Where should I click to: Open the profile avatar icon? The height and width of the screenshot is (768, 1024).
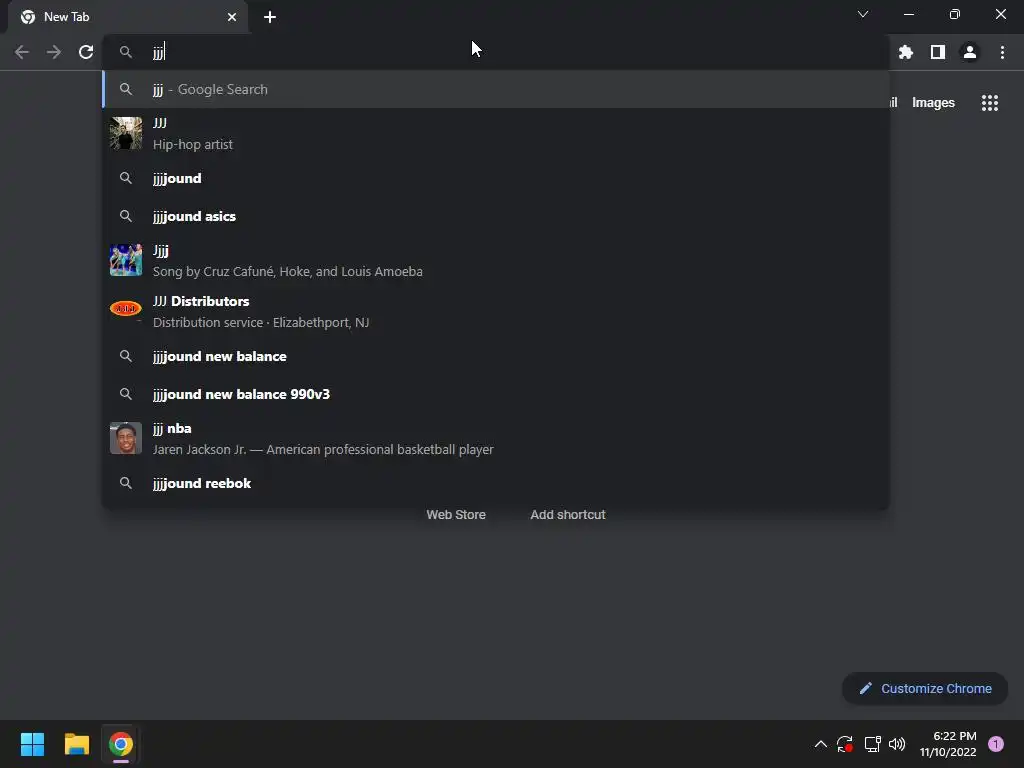pos(970,52)
